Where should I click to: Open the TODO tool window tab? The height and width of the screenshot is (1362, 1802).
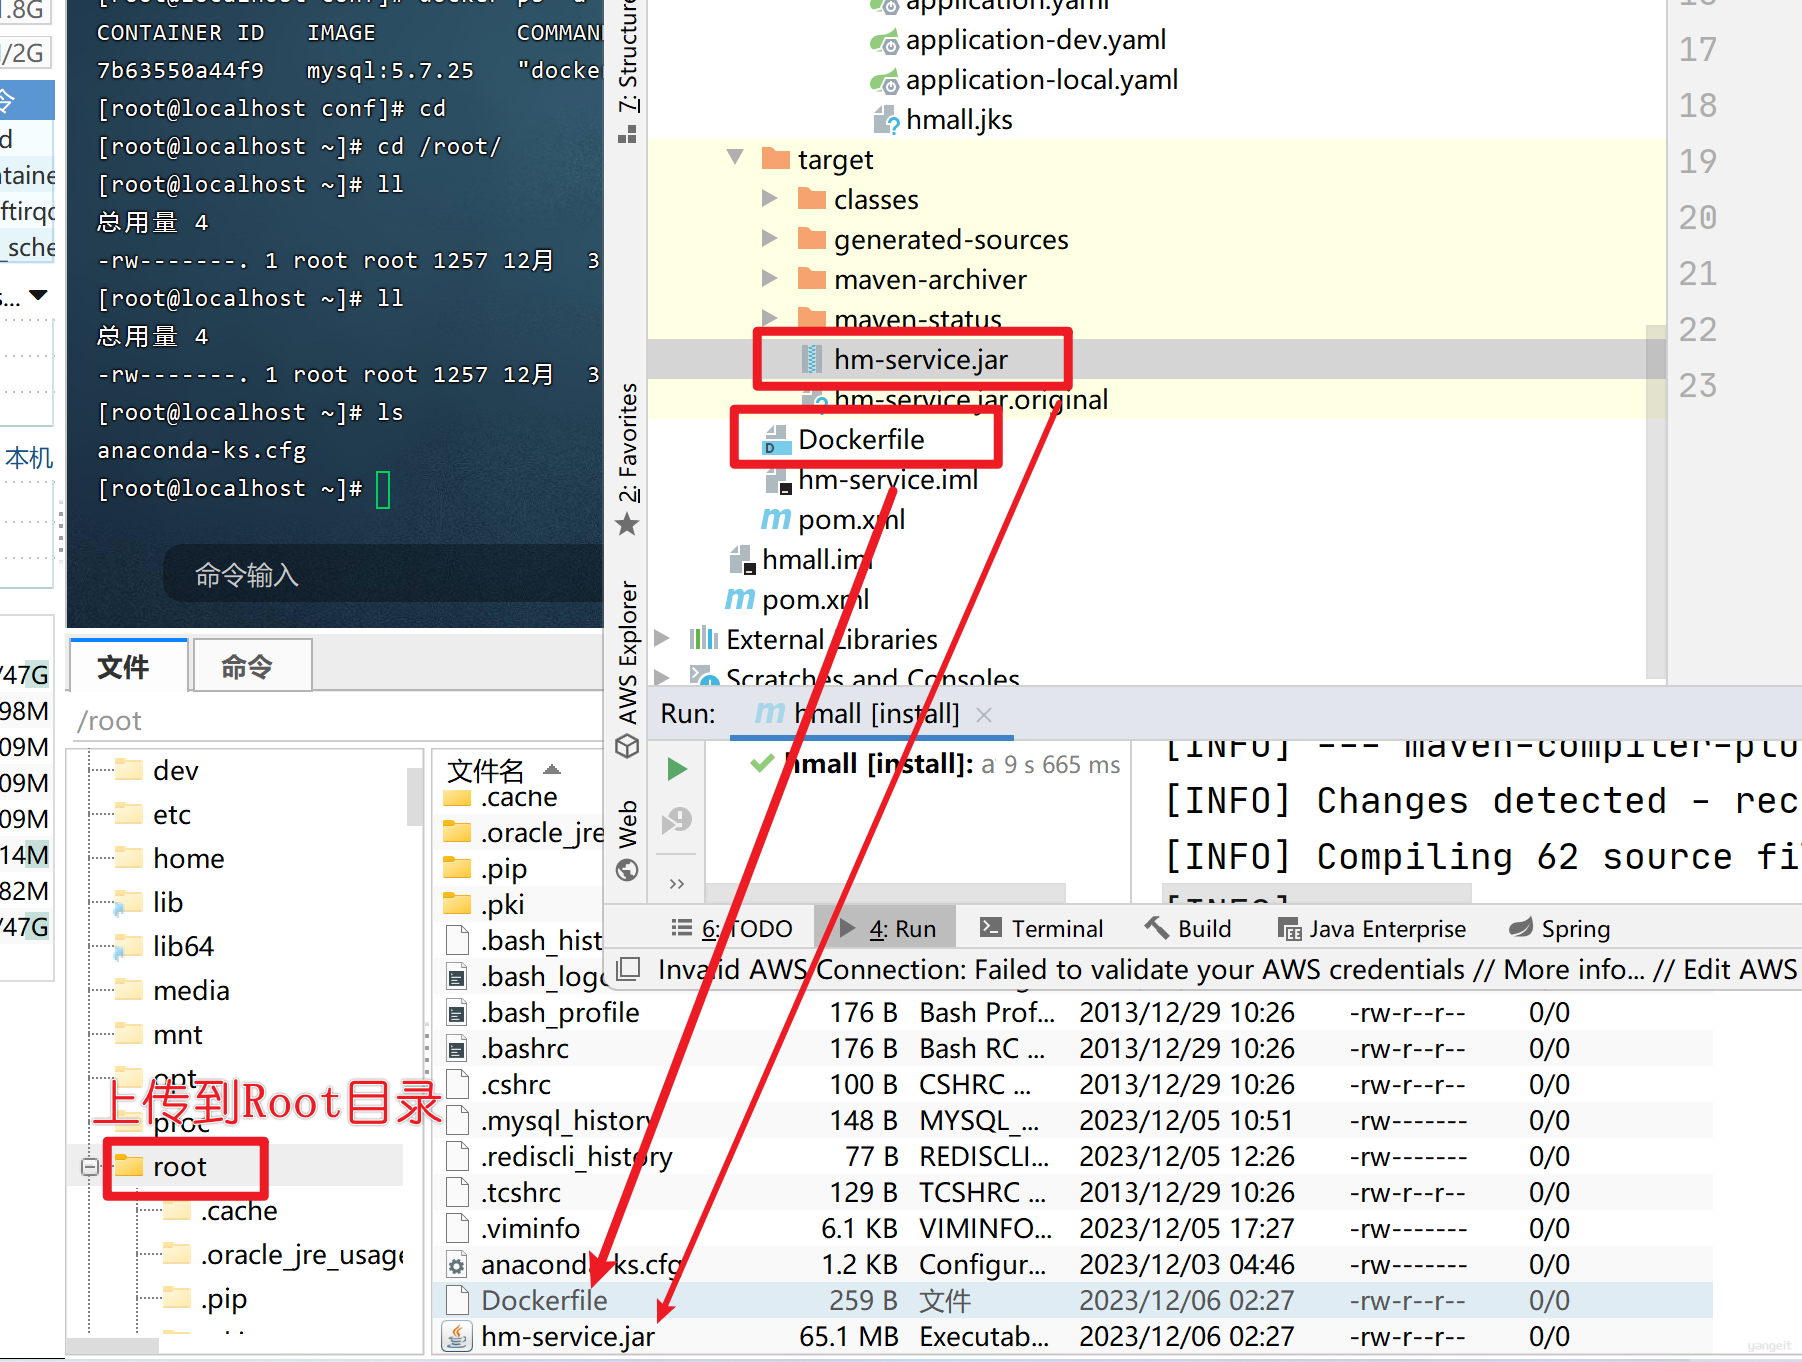click(732, 929)
